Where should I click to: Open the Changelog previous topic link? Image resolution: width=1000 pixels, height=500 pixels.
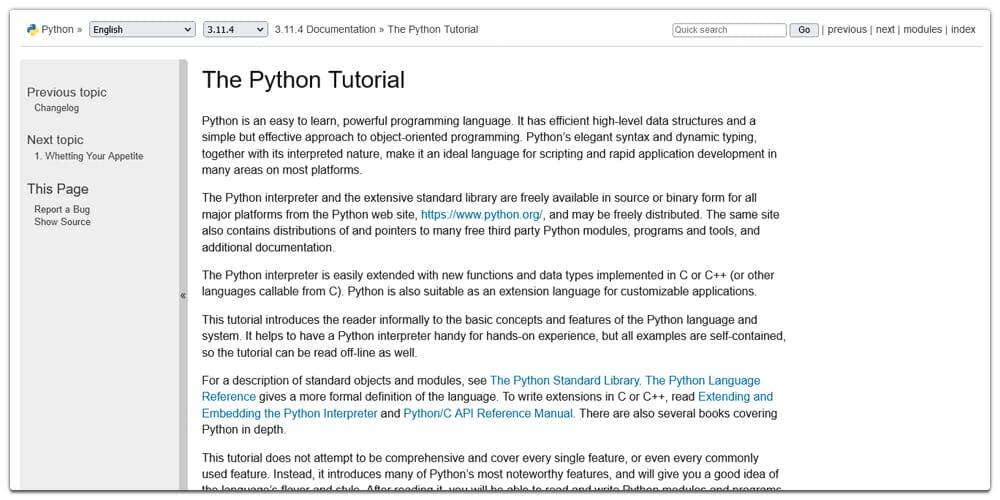57,108
